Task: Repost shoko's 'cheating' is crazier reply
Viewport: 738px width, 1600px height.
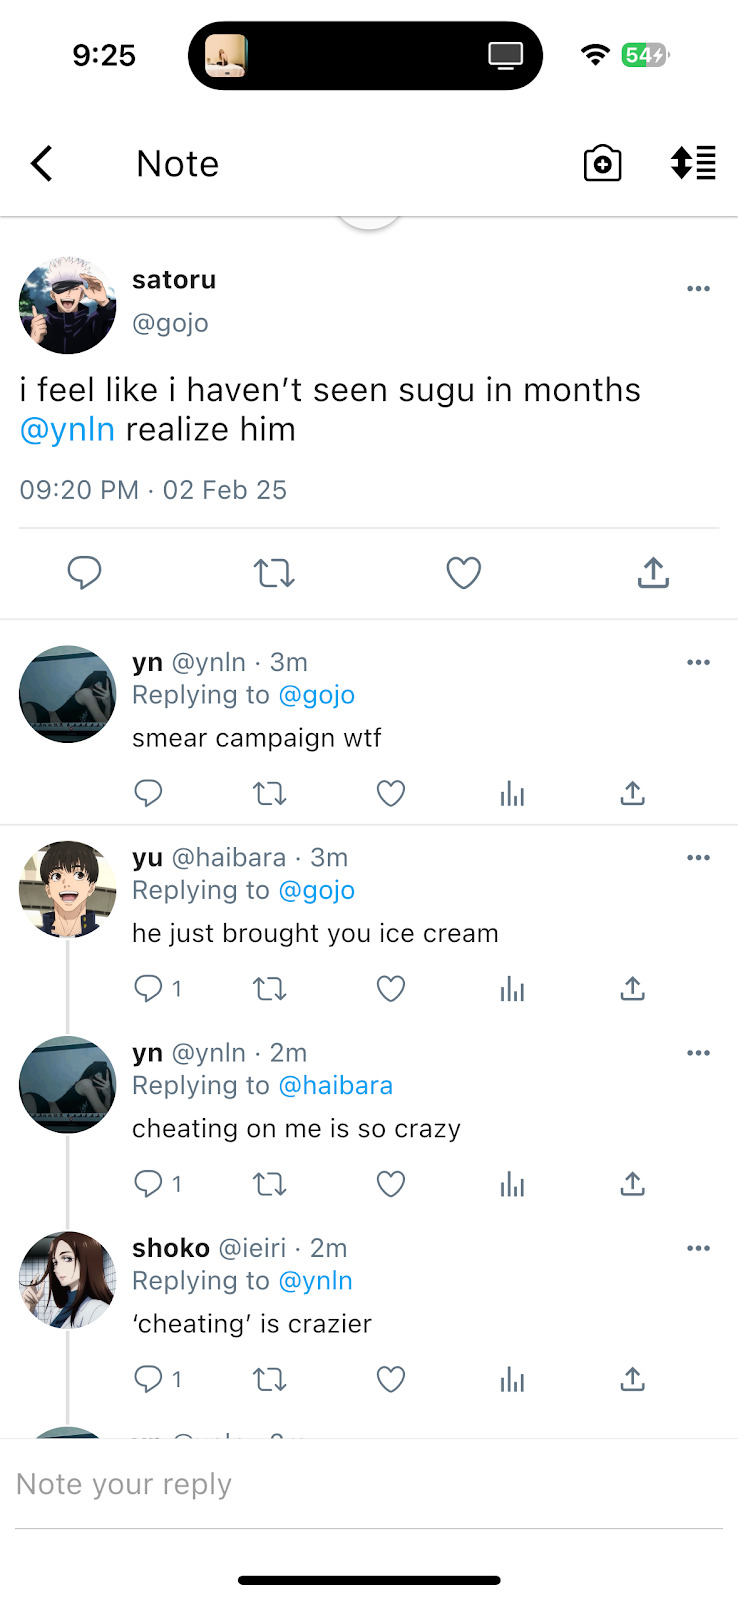Action: pyautogui.click(x=269, y=1380)
